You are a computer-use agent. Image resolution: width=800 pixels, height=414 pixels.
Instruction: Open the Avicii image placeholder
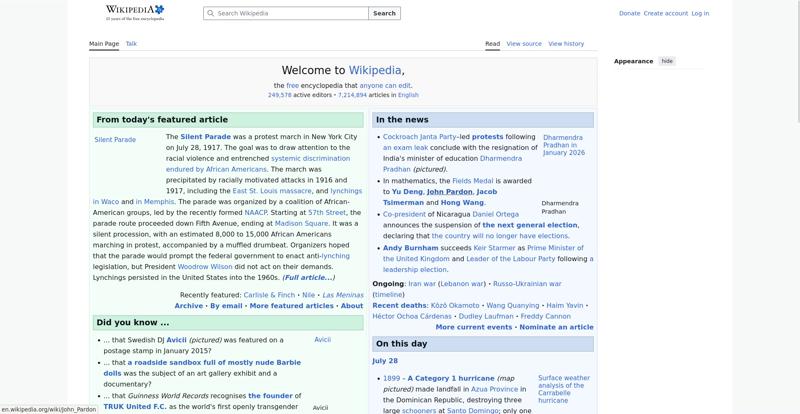(322, 339)
